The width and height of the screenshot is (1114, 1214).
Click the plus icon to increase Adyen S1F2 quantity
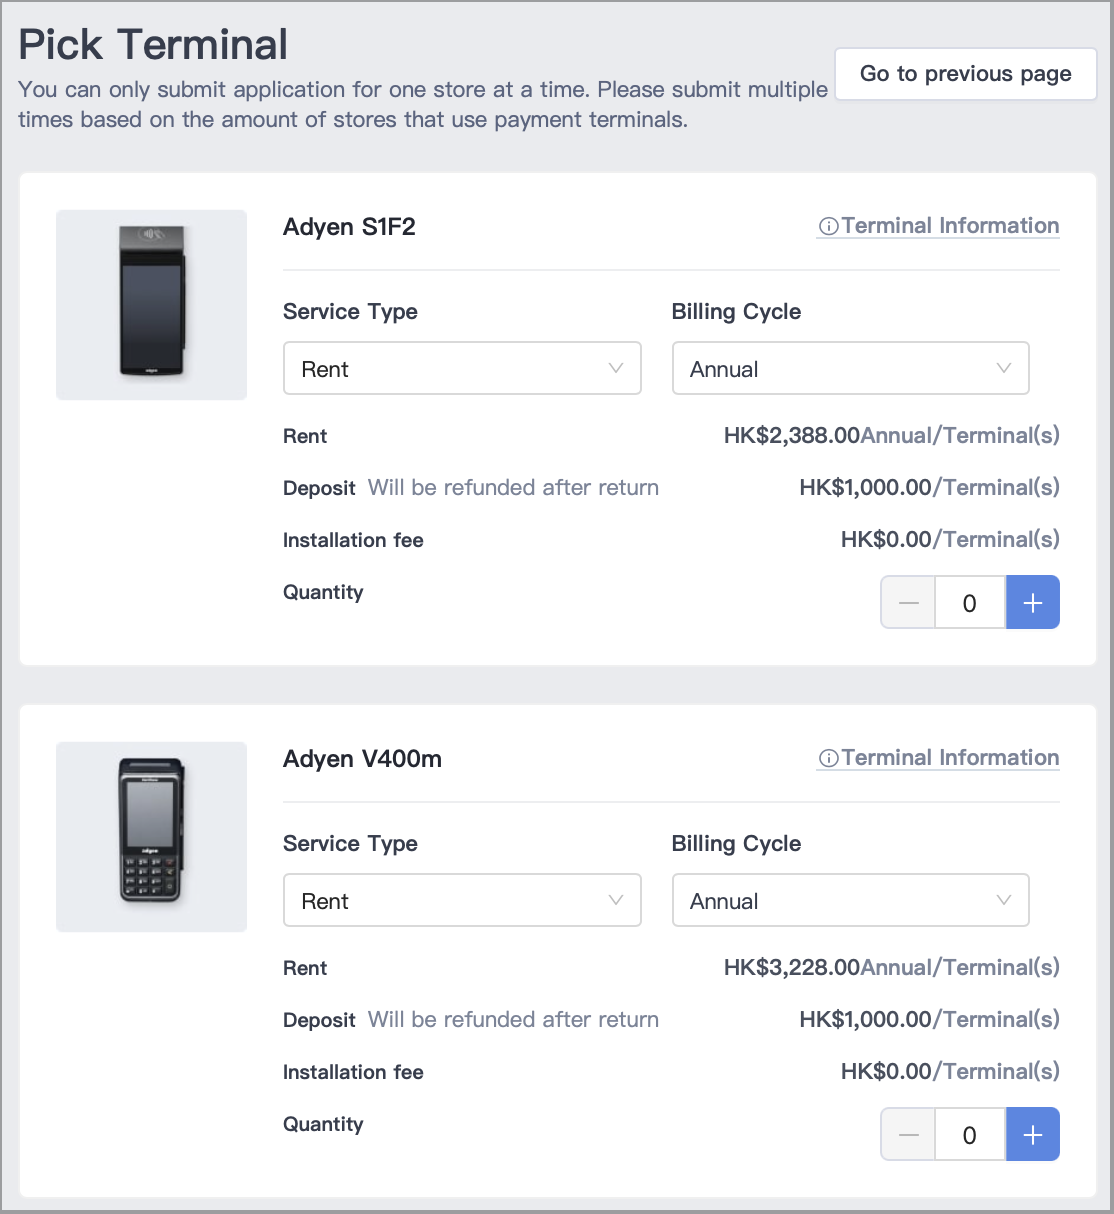[x=1032, y=602]
